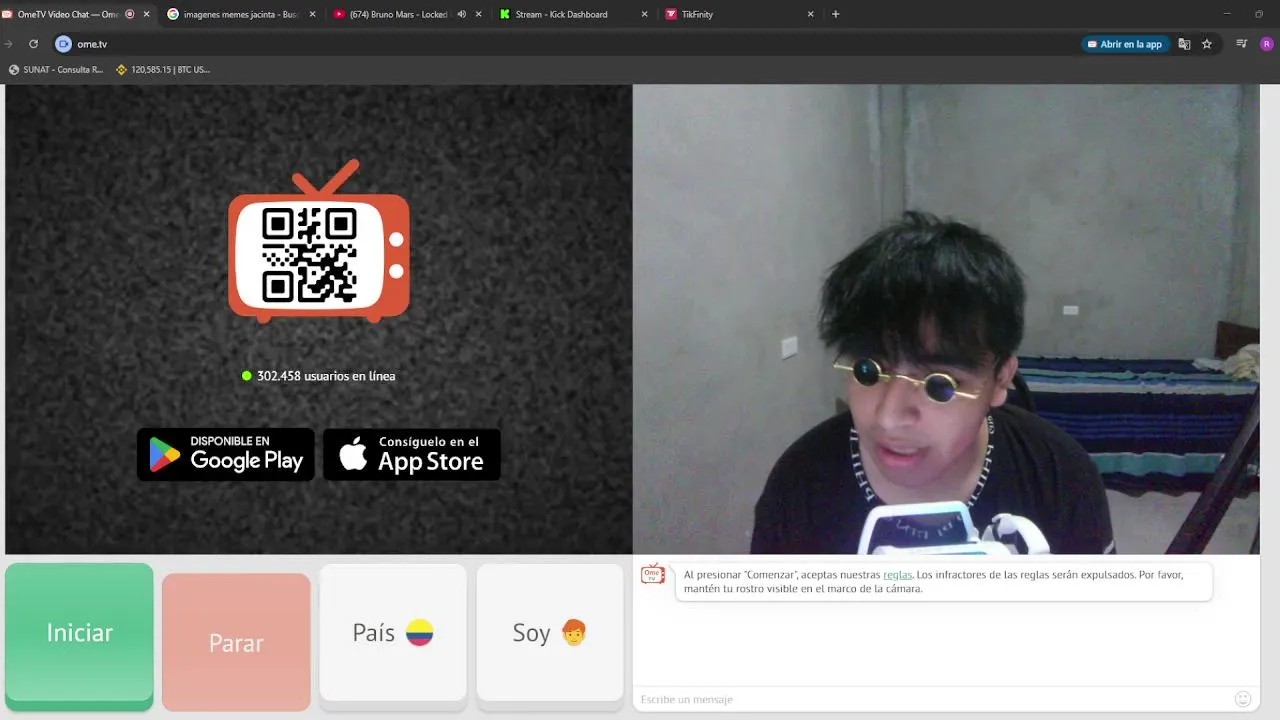Click the App Store download badge

pyautogui.click(x=412, y=454)
